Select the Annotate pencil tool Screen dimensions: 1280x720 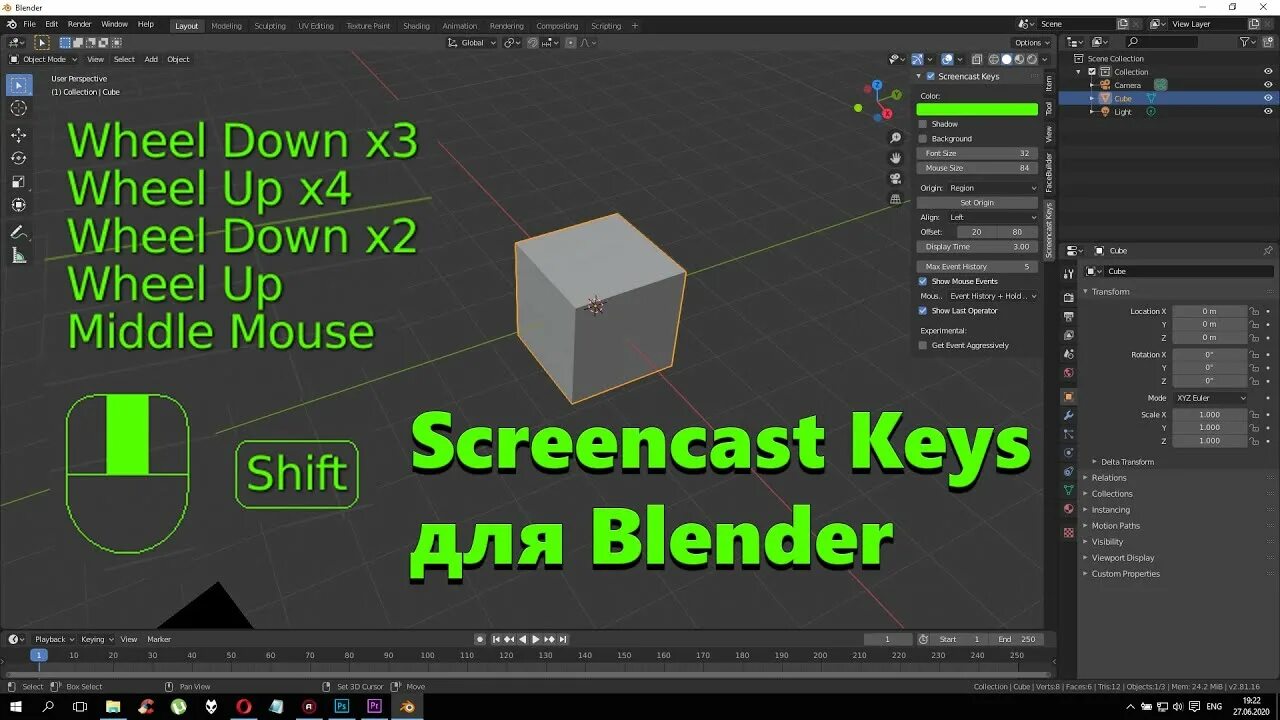pyautogui.click(x=19, y=232)
